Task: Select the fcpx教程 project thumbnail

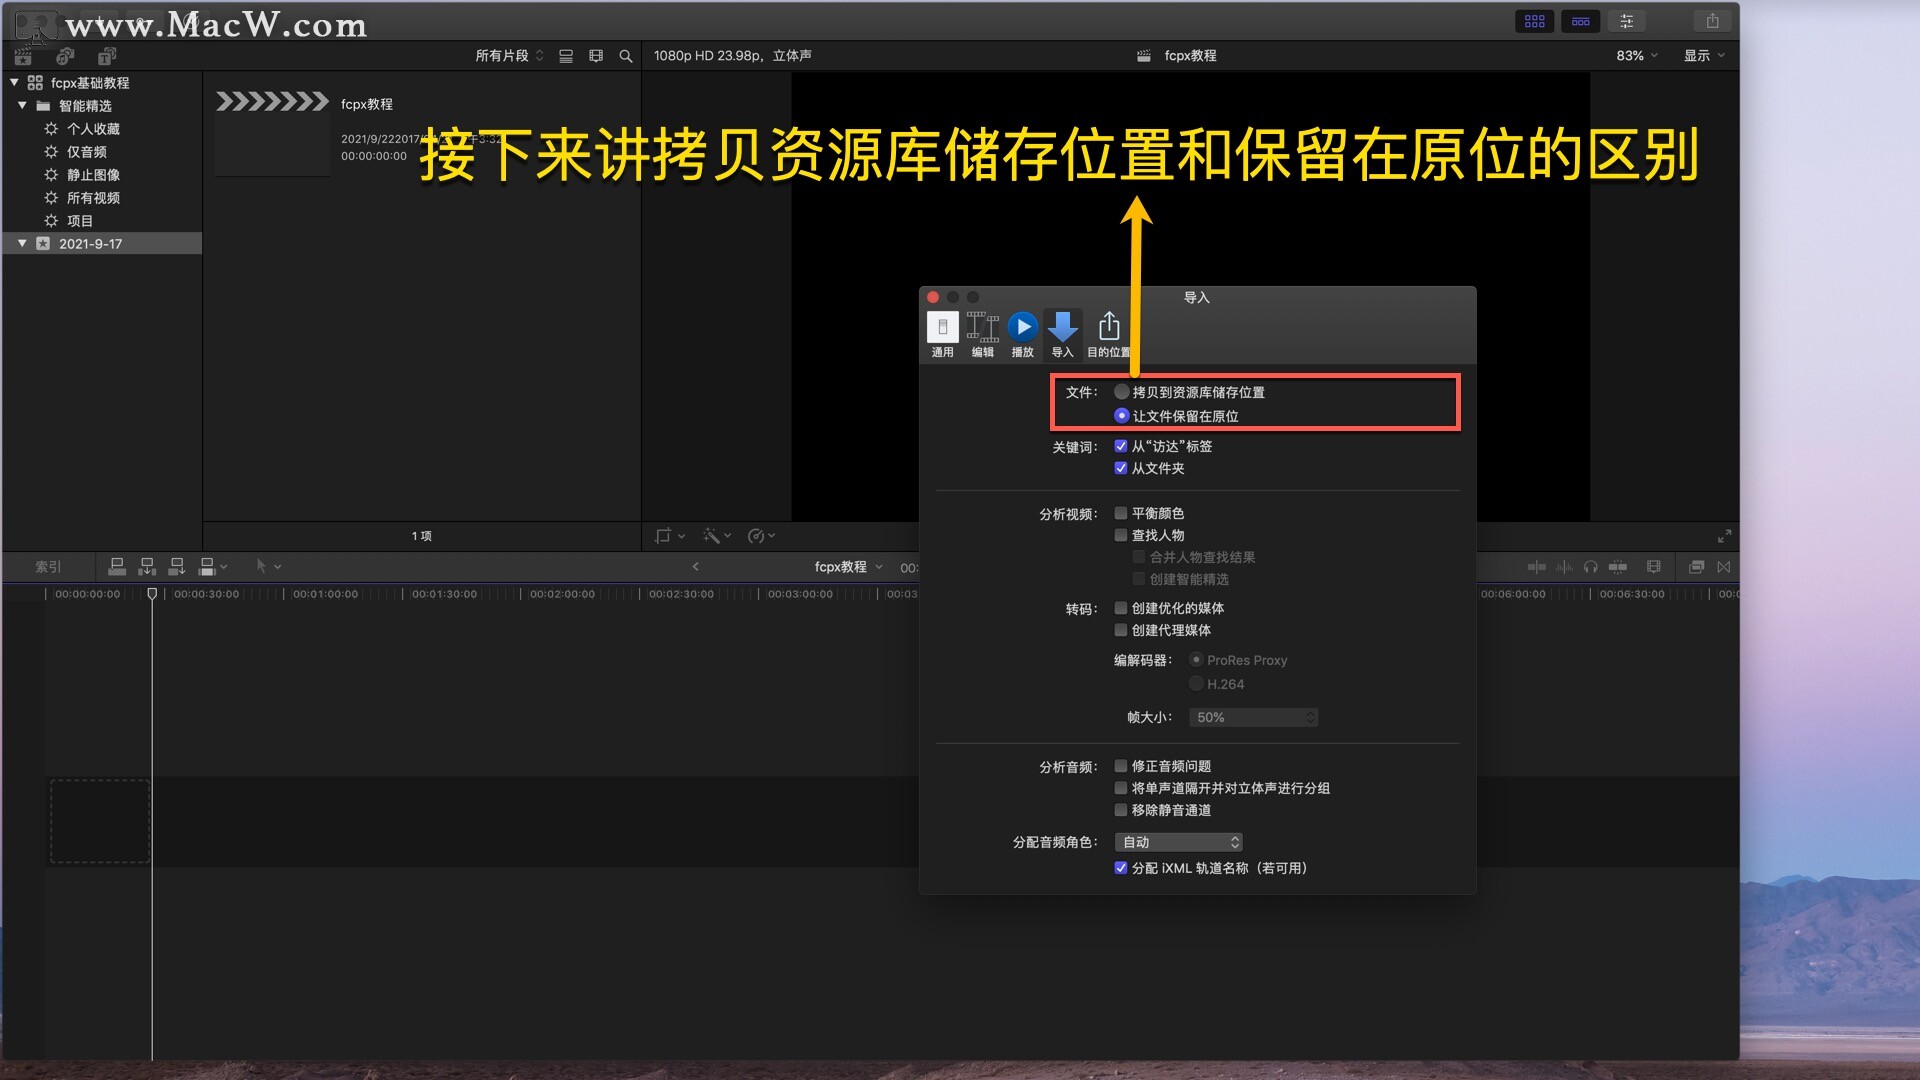Action: 273,133
